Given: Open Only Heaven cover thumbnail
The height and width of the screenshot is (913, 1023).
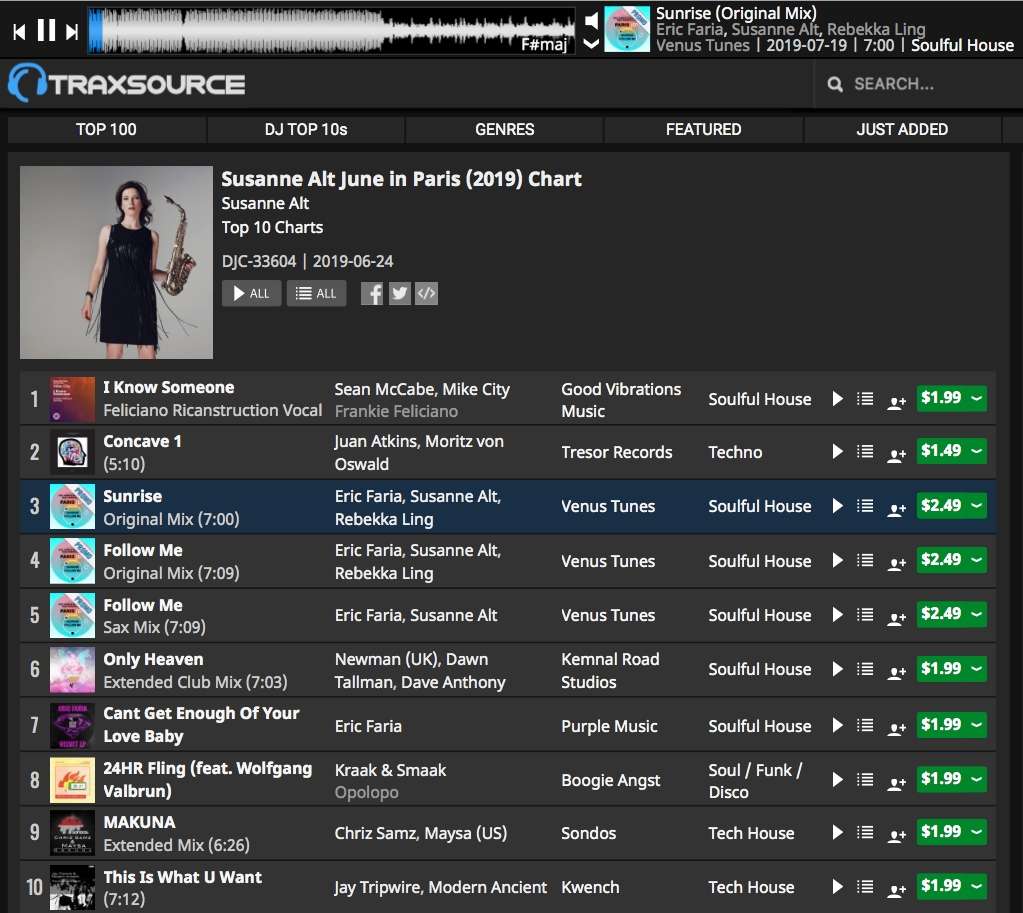Looking at the screenshot, I should pyautogui.click(x=72, y=670).
